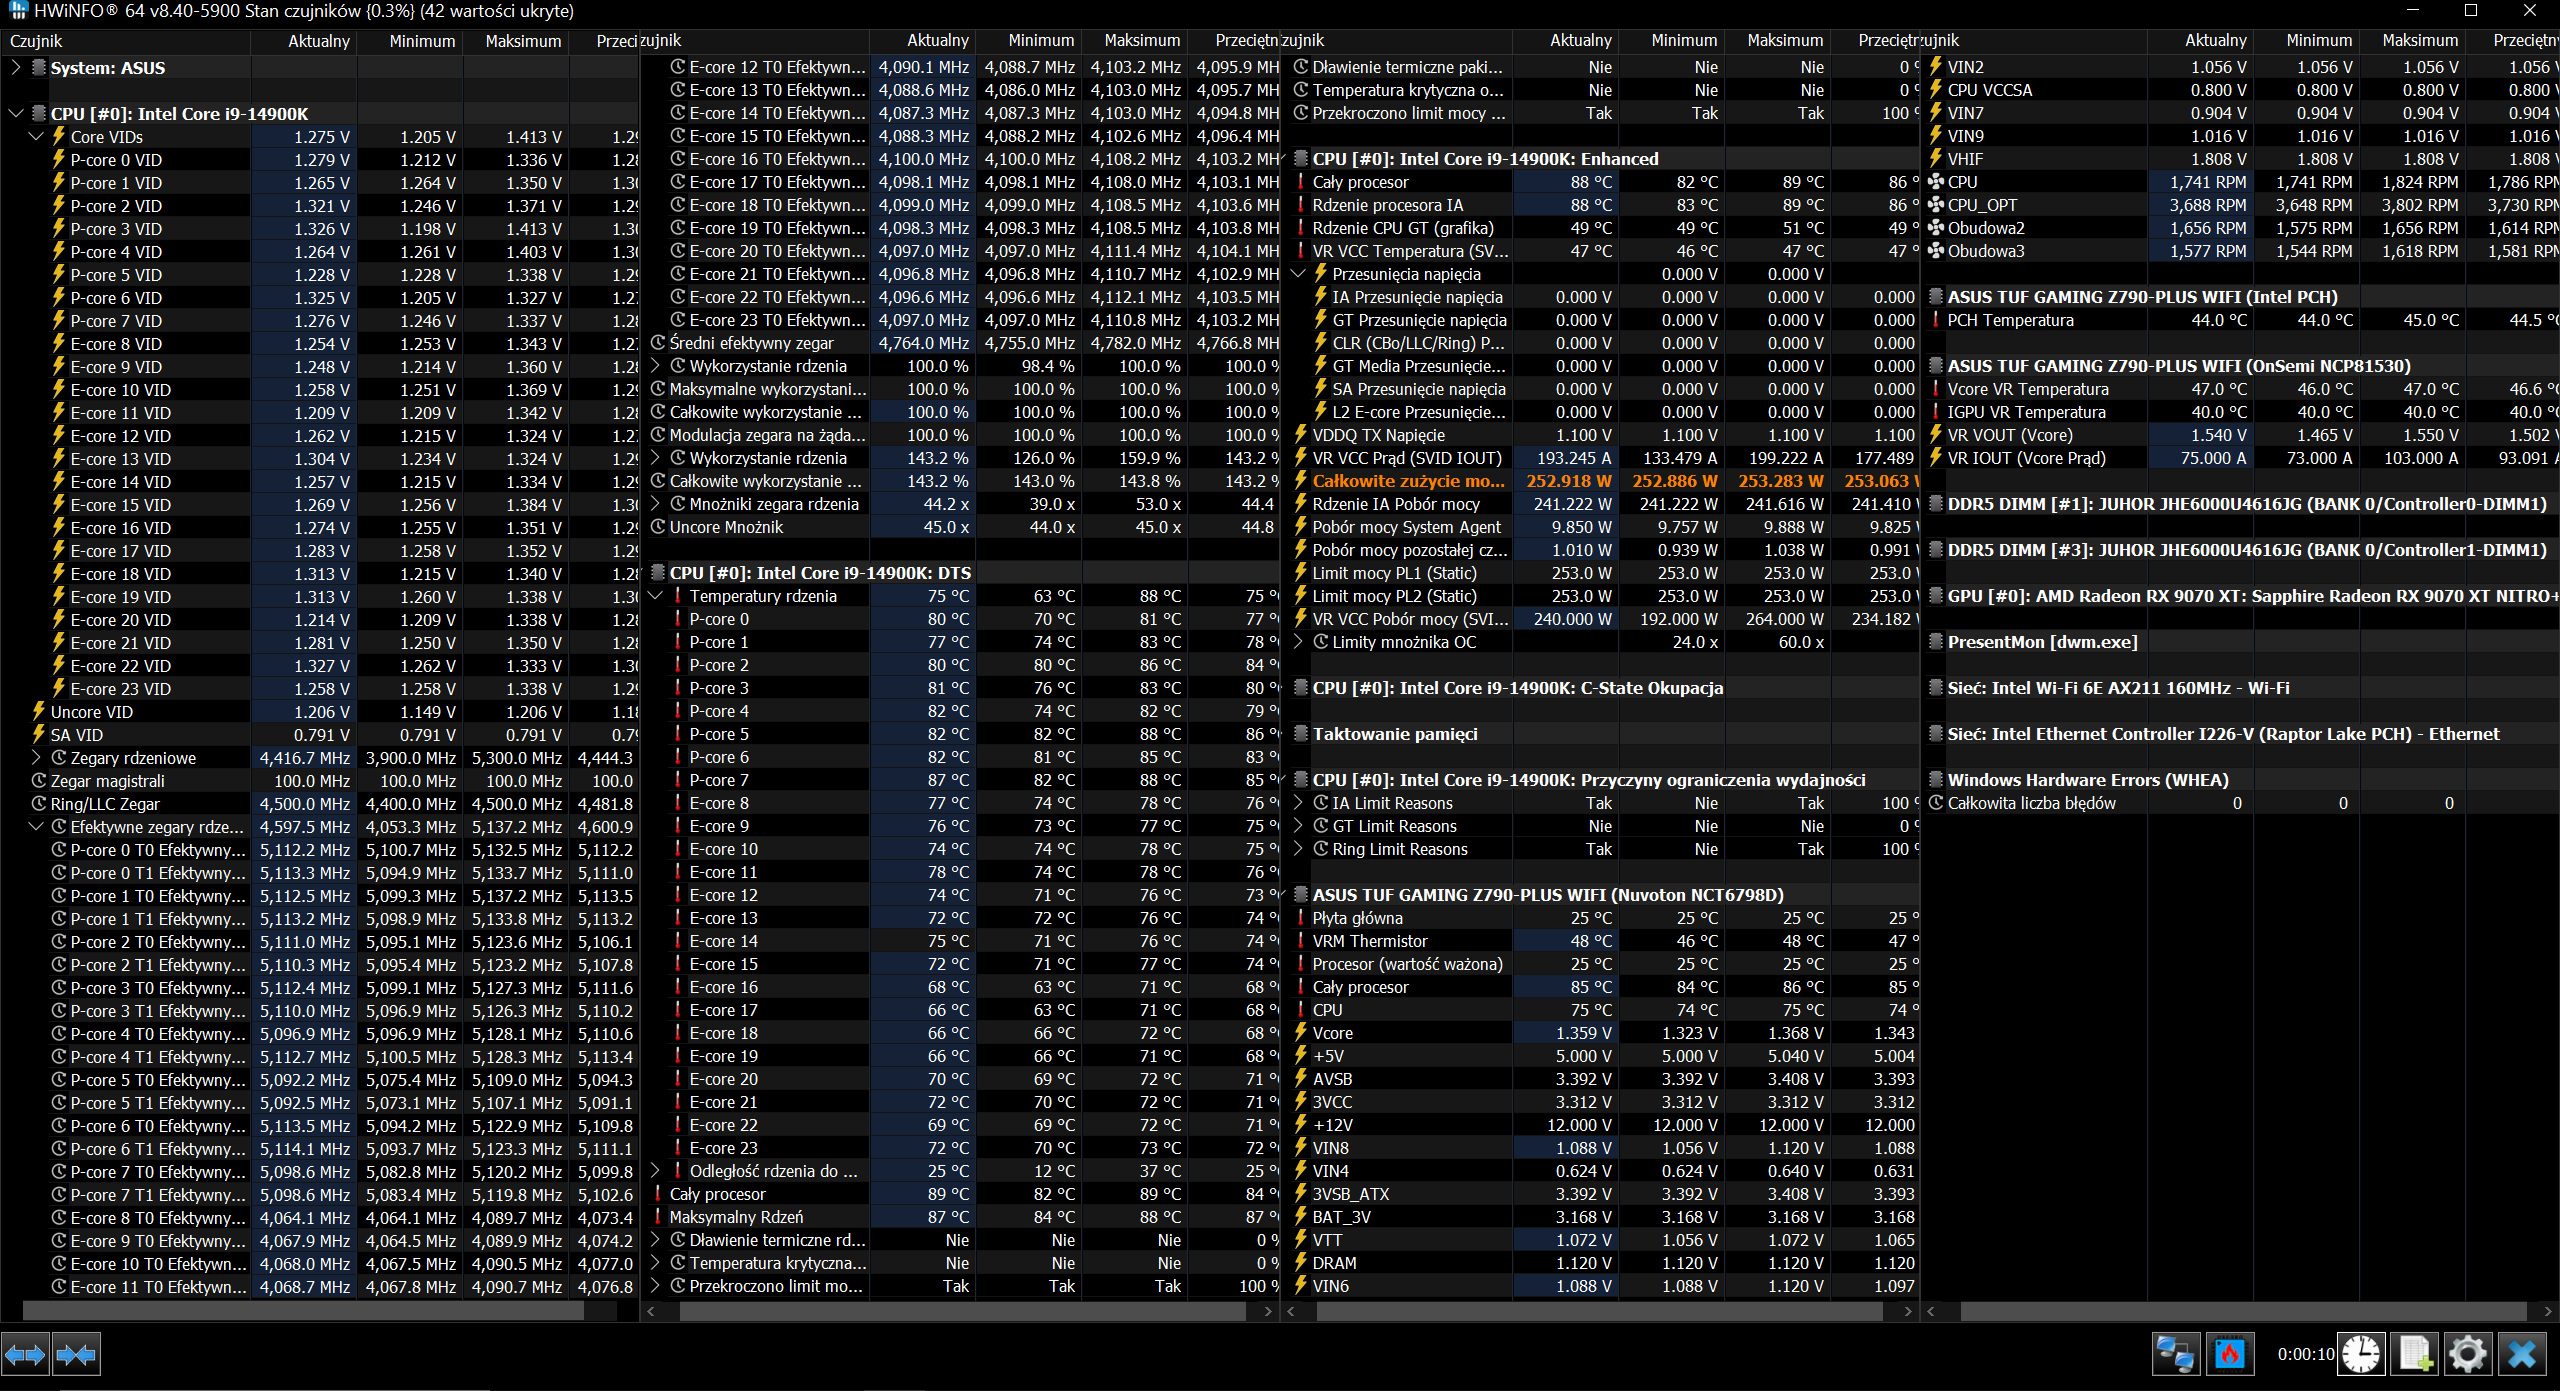Open sensor settings via the gear icon
The image size is (2560, 1391).
click(x=2467, y=1355)
